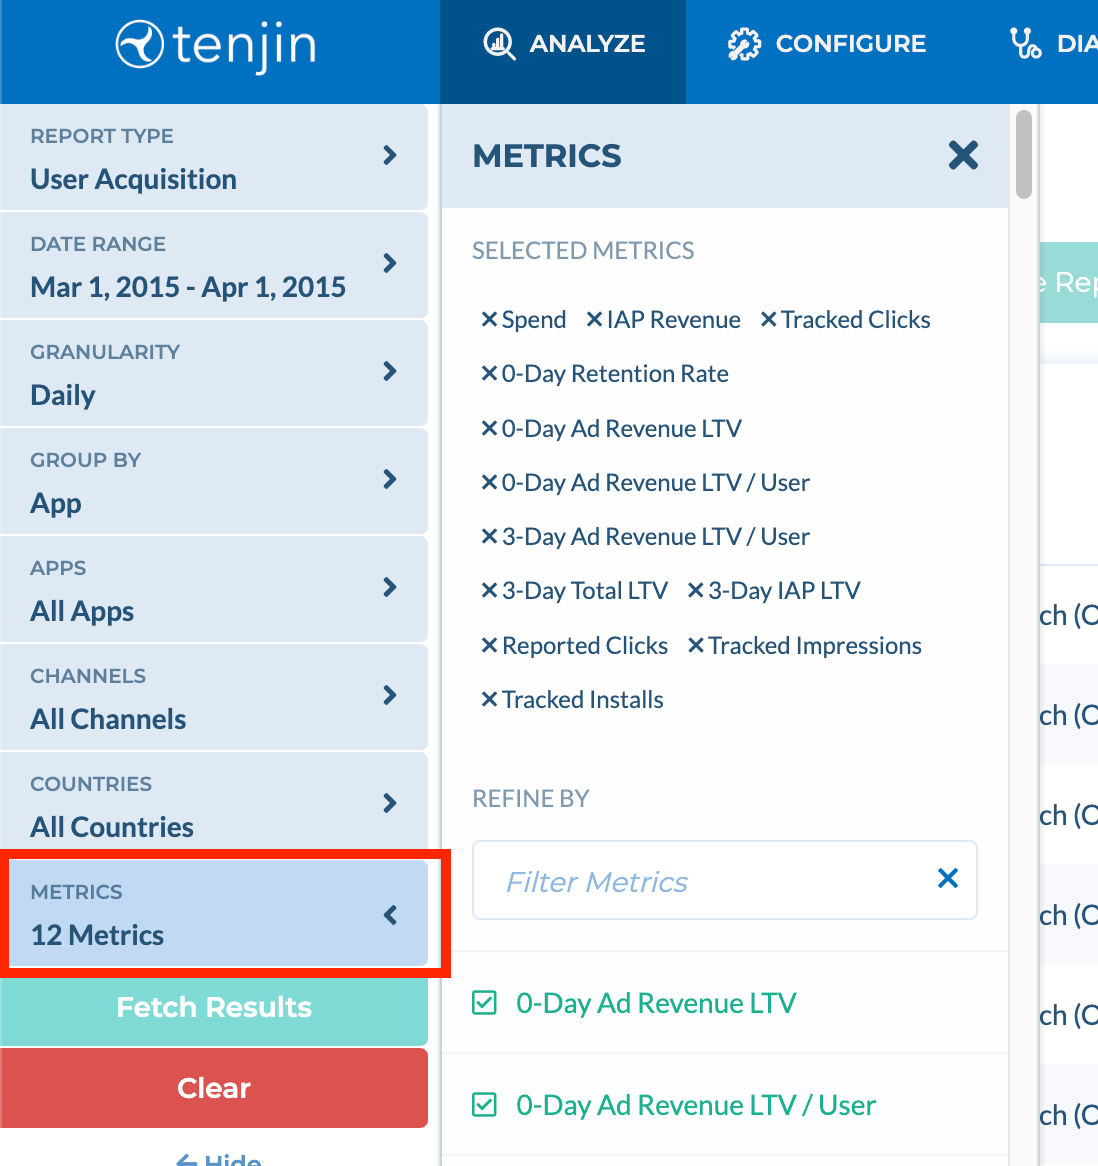Expand the Channels selector
This screenshot has width=1098, height=1166.
tap(214, 696)
